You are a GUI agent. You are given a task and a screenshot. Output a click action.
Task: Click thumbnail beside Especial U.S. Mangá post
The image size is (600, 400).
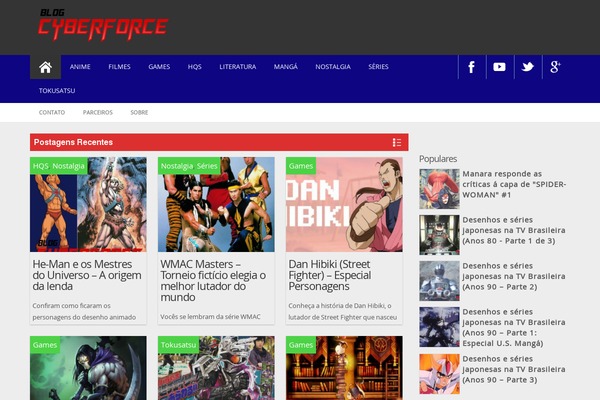click(x=439, y=327)
